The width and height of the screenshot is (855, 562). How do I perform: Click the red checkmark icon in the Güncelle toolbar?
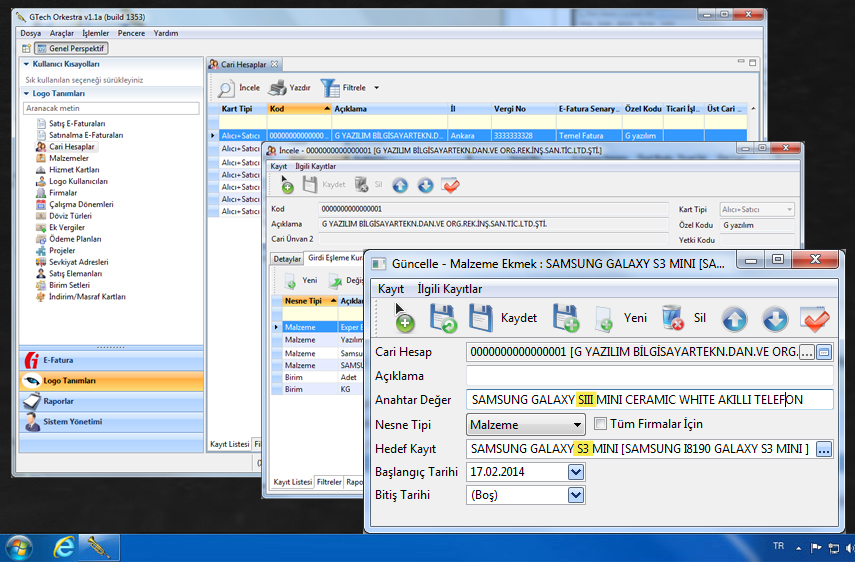(816, 318)
